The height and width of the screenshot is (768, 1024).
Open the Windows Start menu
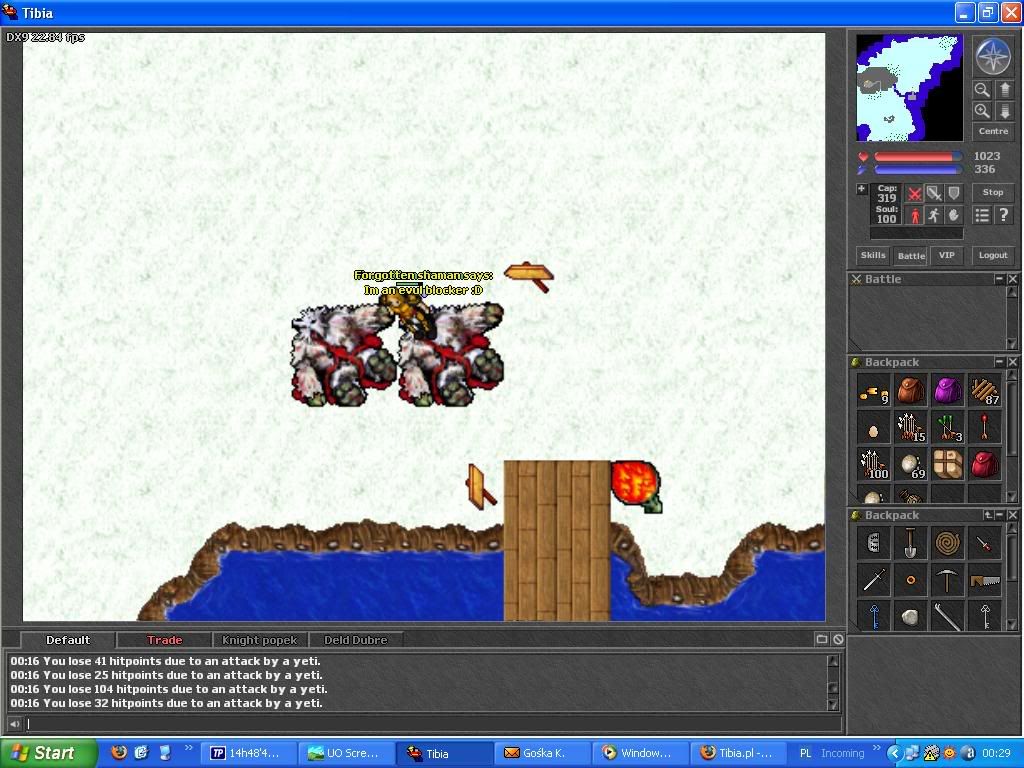(x=49, y=753)
